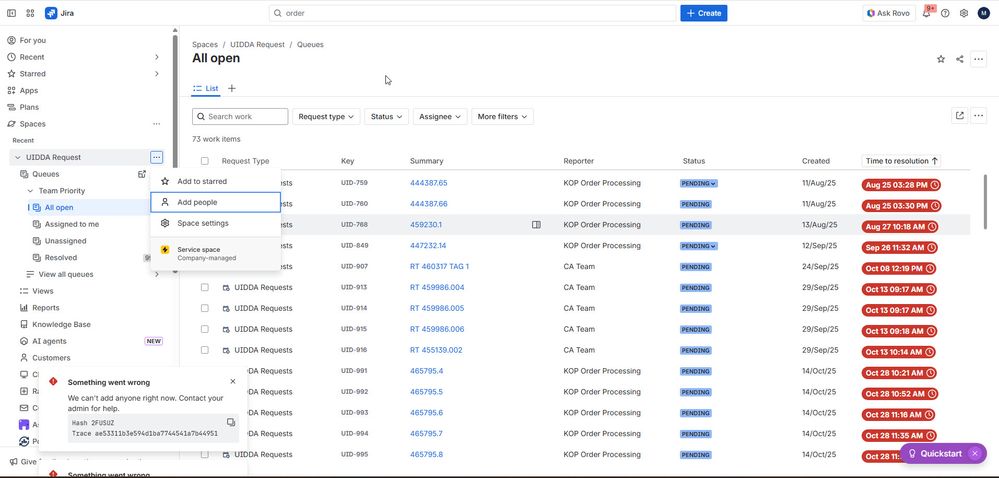Click the Jira logo

coord(59,13)
